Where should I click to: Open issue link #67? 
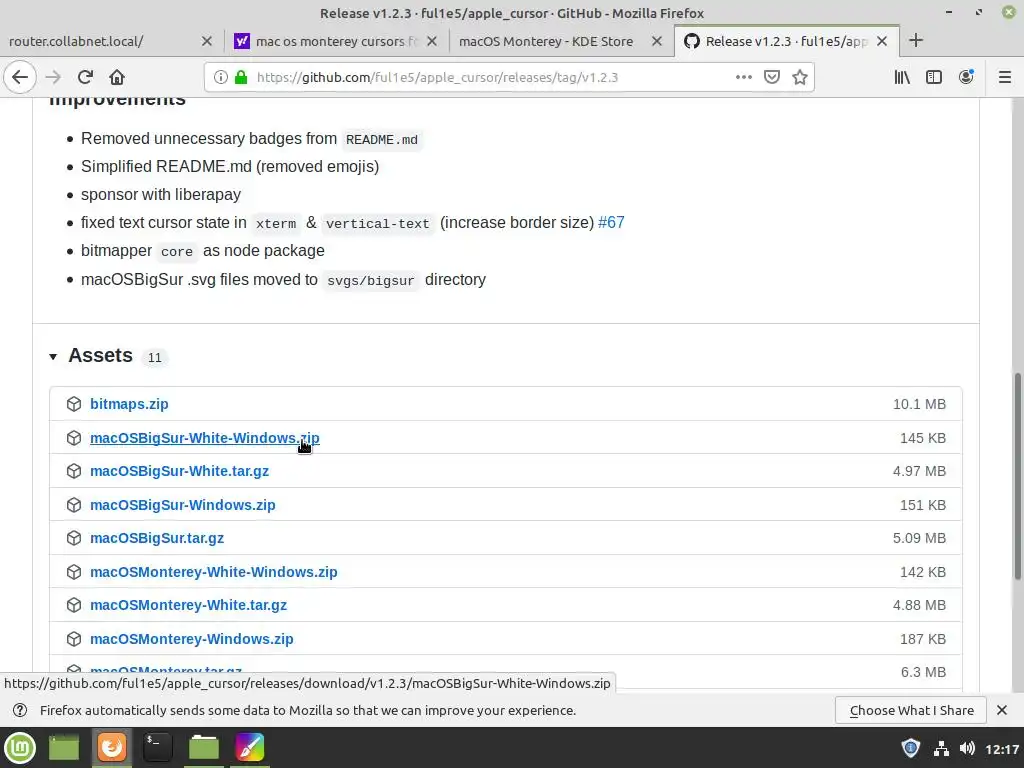(611, 223)
